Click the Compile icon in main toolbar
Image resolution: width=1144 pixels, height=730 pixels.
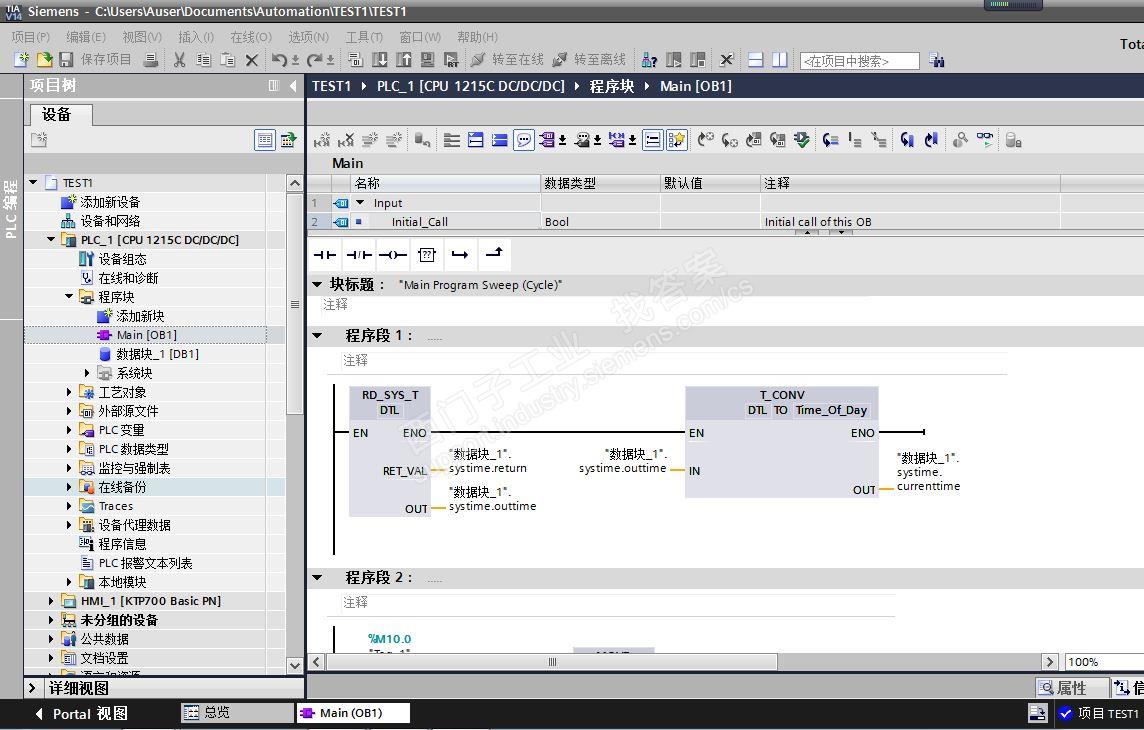[x=355, y=60]
